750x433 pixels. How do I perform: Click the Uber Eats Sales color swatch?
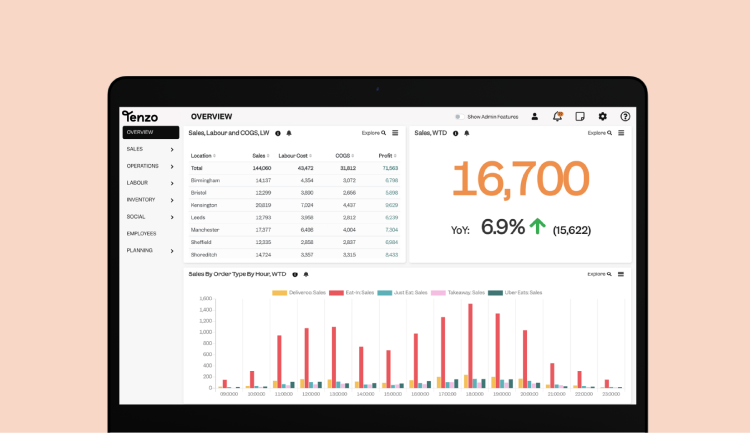click(494, 293)
